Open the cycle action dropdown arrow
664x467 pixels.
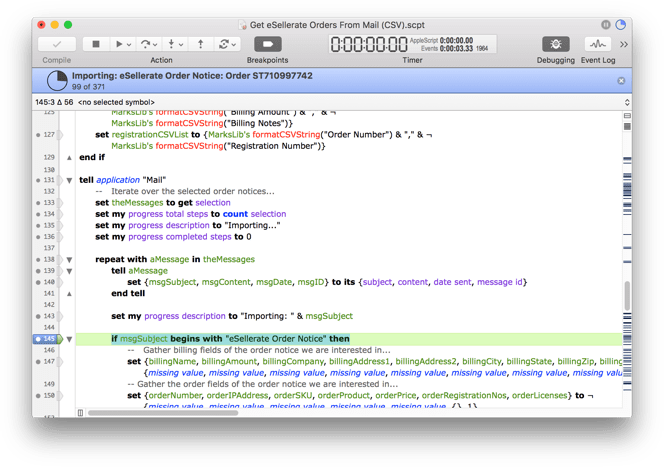[233, 44]
